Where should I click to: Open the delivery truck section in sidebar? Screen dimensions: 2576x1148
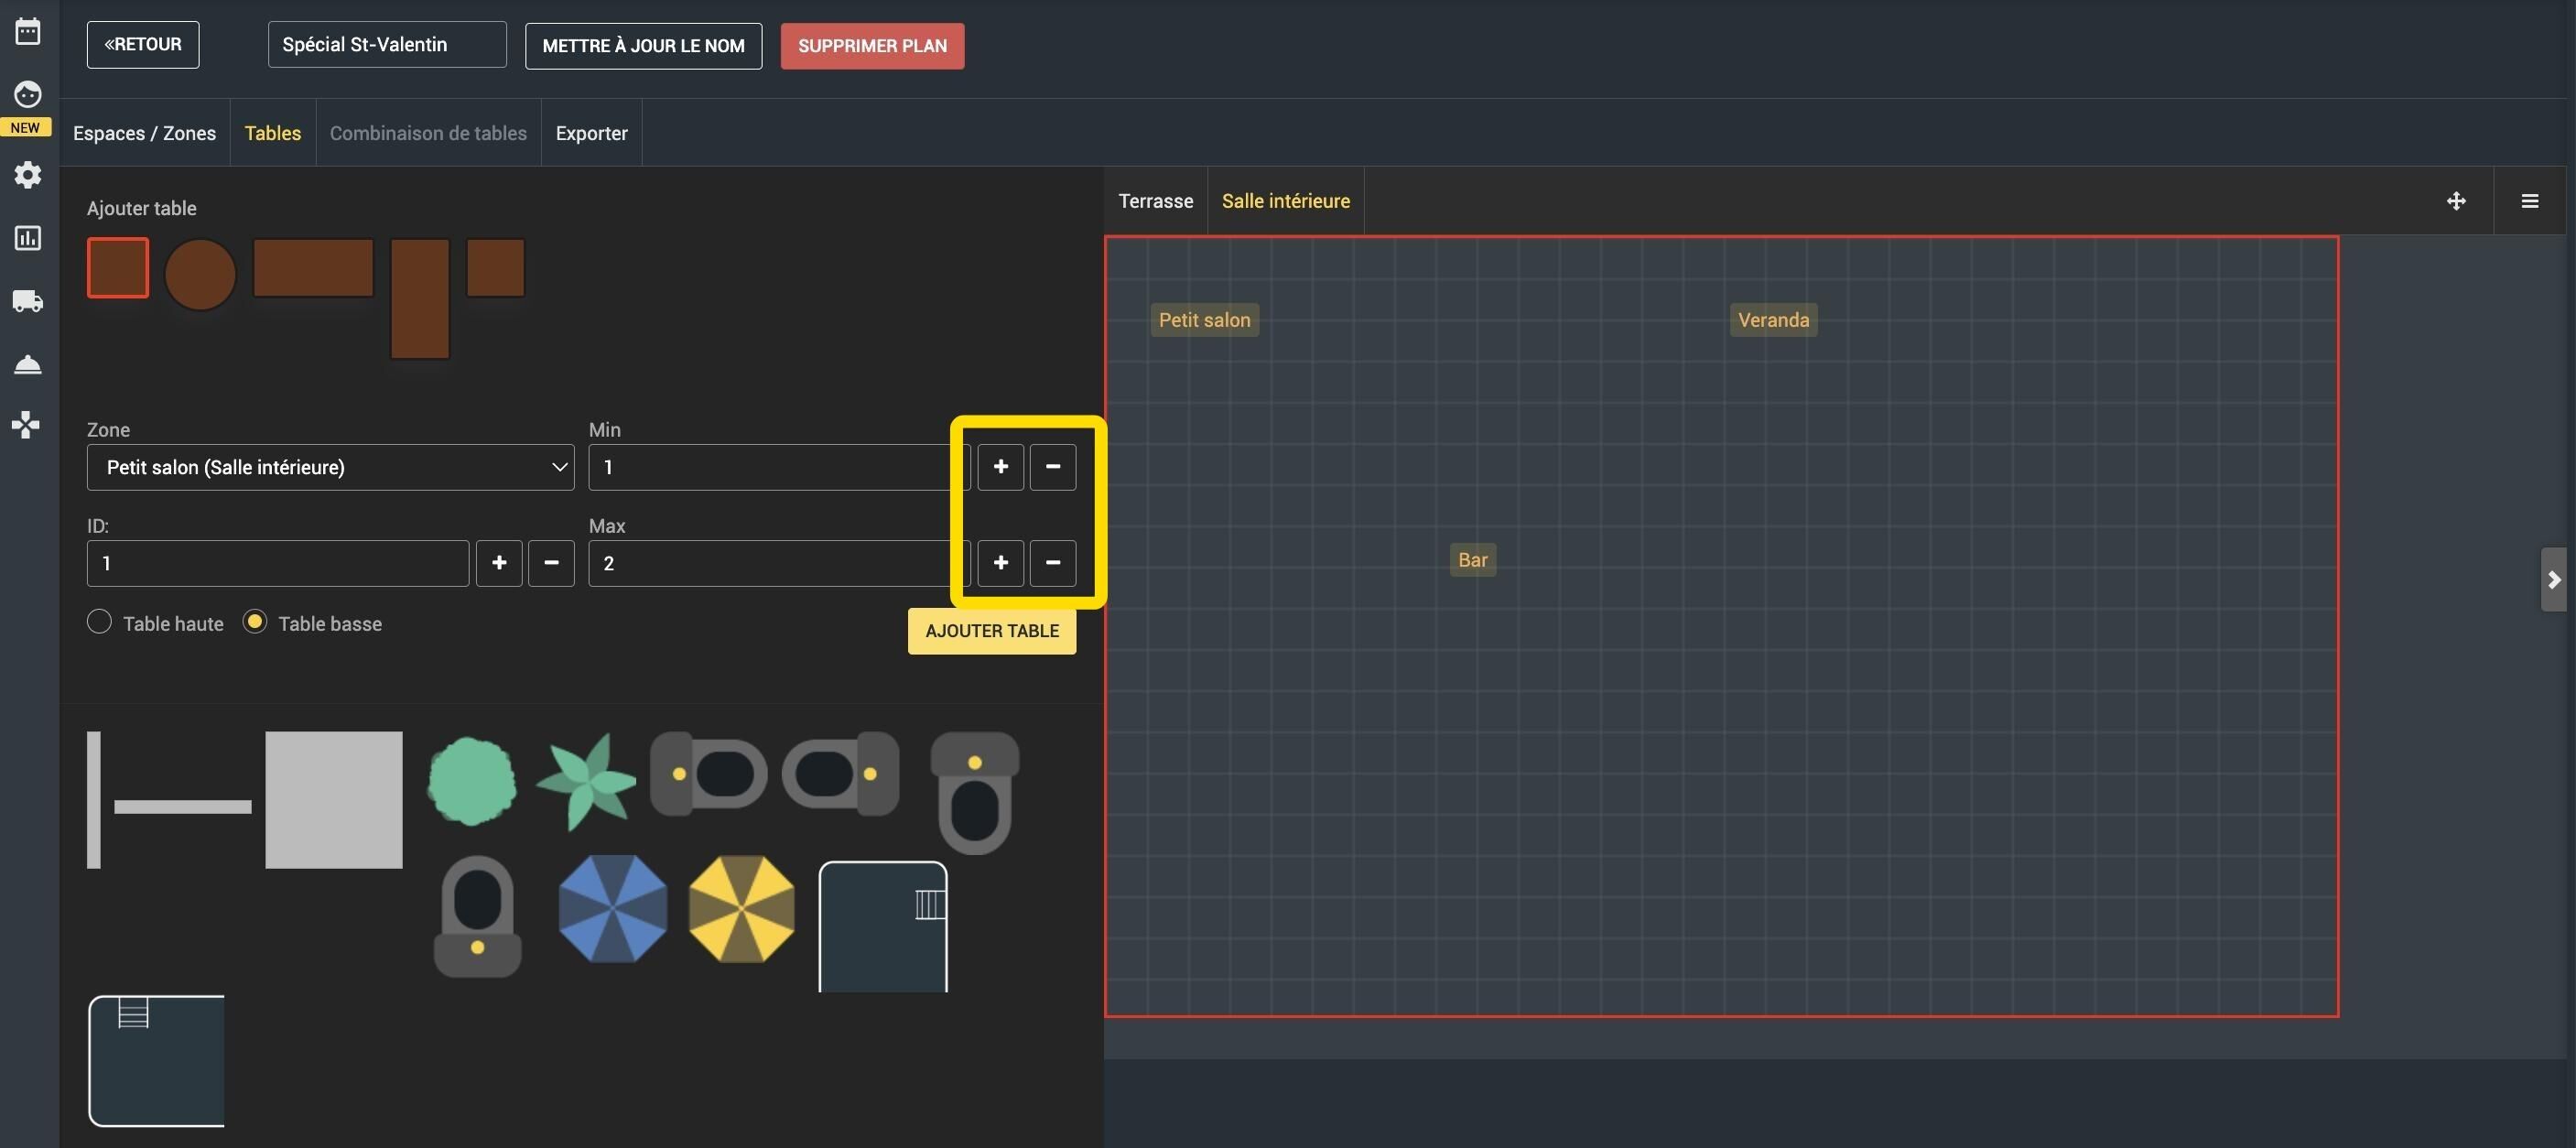(x=28, y=300)
